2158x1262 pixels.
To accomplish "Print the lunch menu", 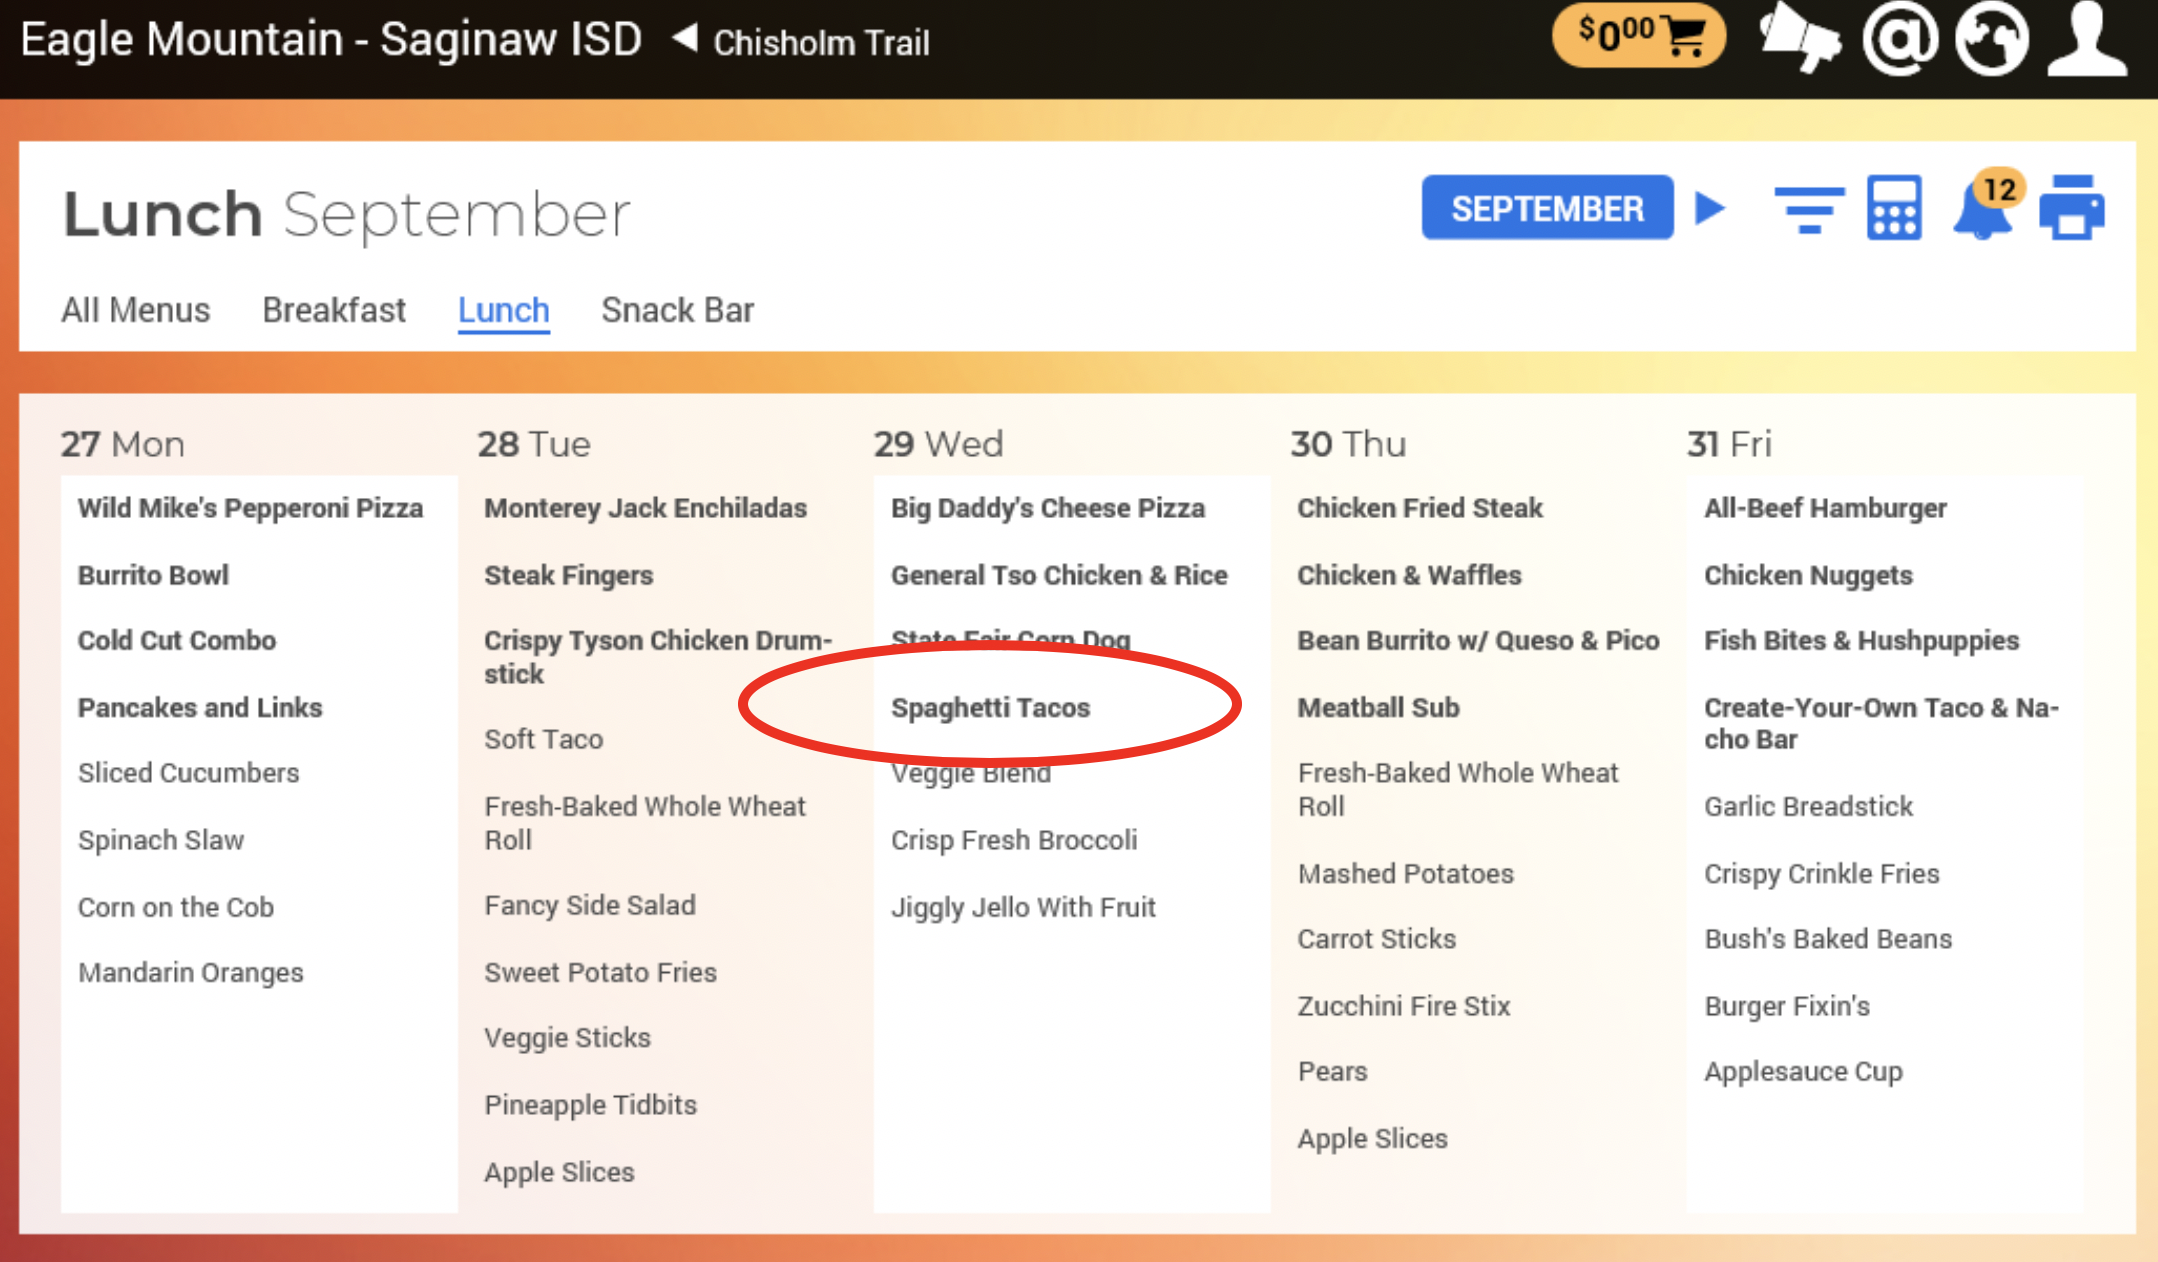I will click(x=2071, y=209).
